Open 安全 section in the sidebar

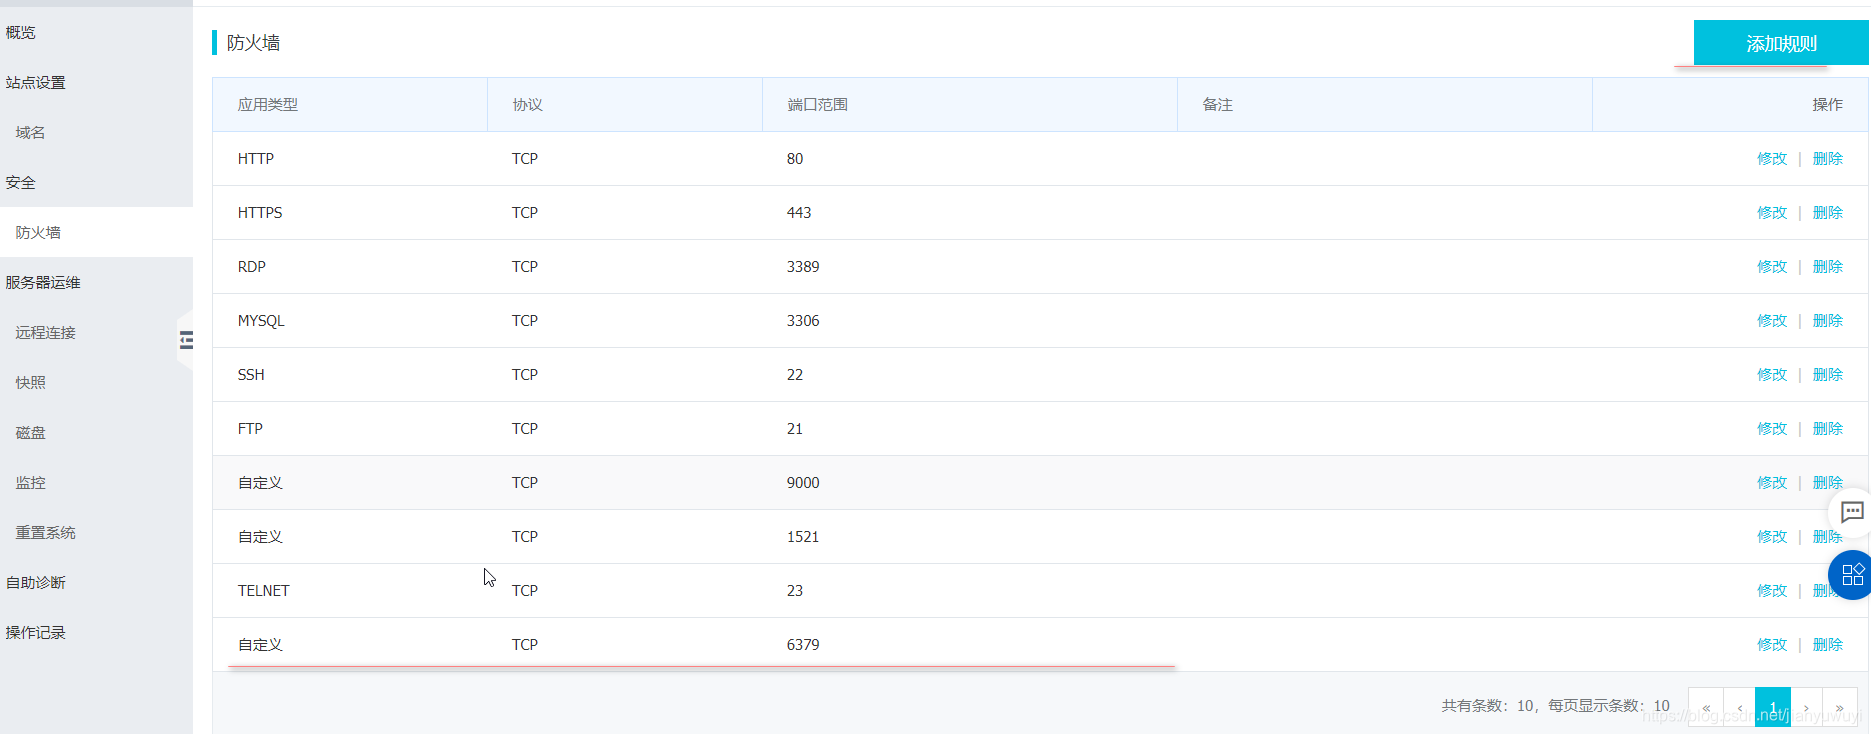click(21, 182)
